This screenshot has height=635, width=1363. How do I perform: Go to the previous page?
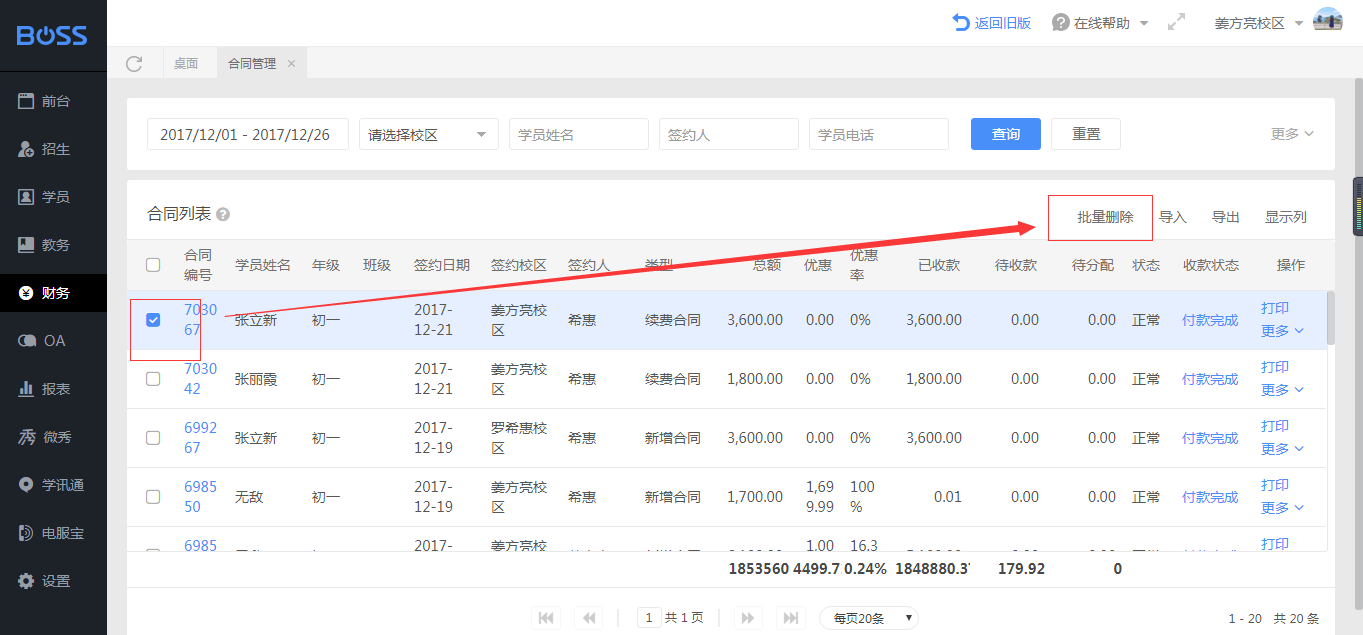(x=590, y=618)
